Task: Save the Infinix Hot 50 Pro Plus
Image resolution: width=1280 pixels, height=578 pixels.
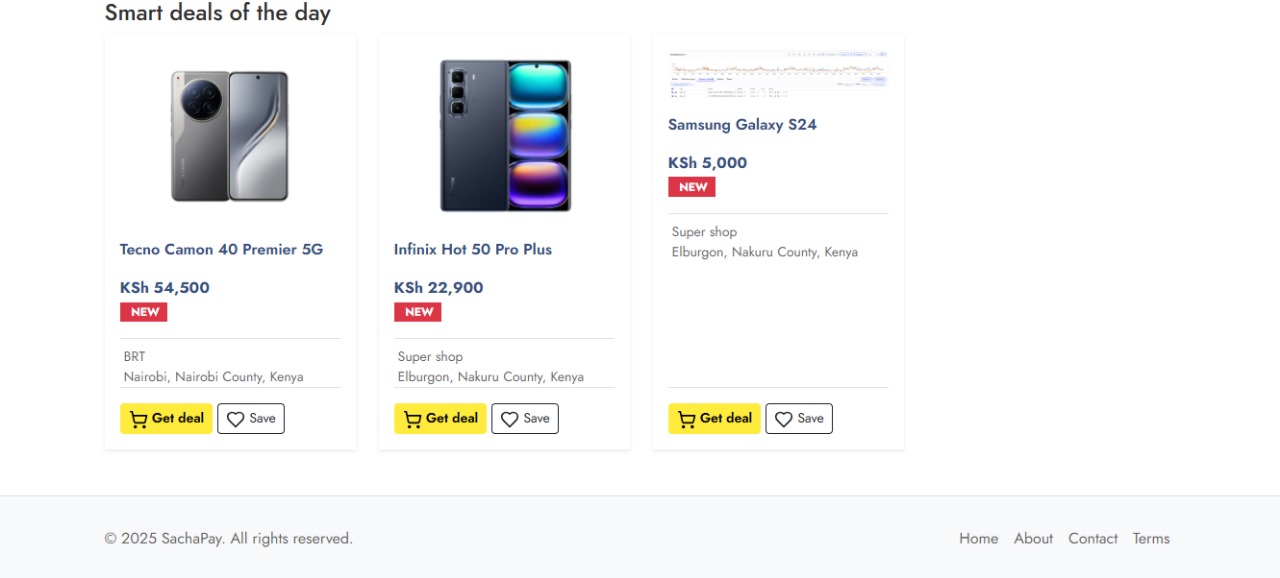Action: pyautogui.click(x=525, y=418)
